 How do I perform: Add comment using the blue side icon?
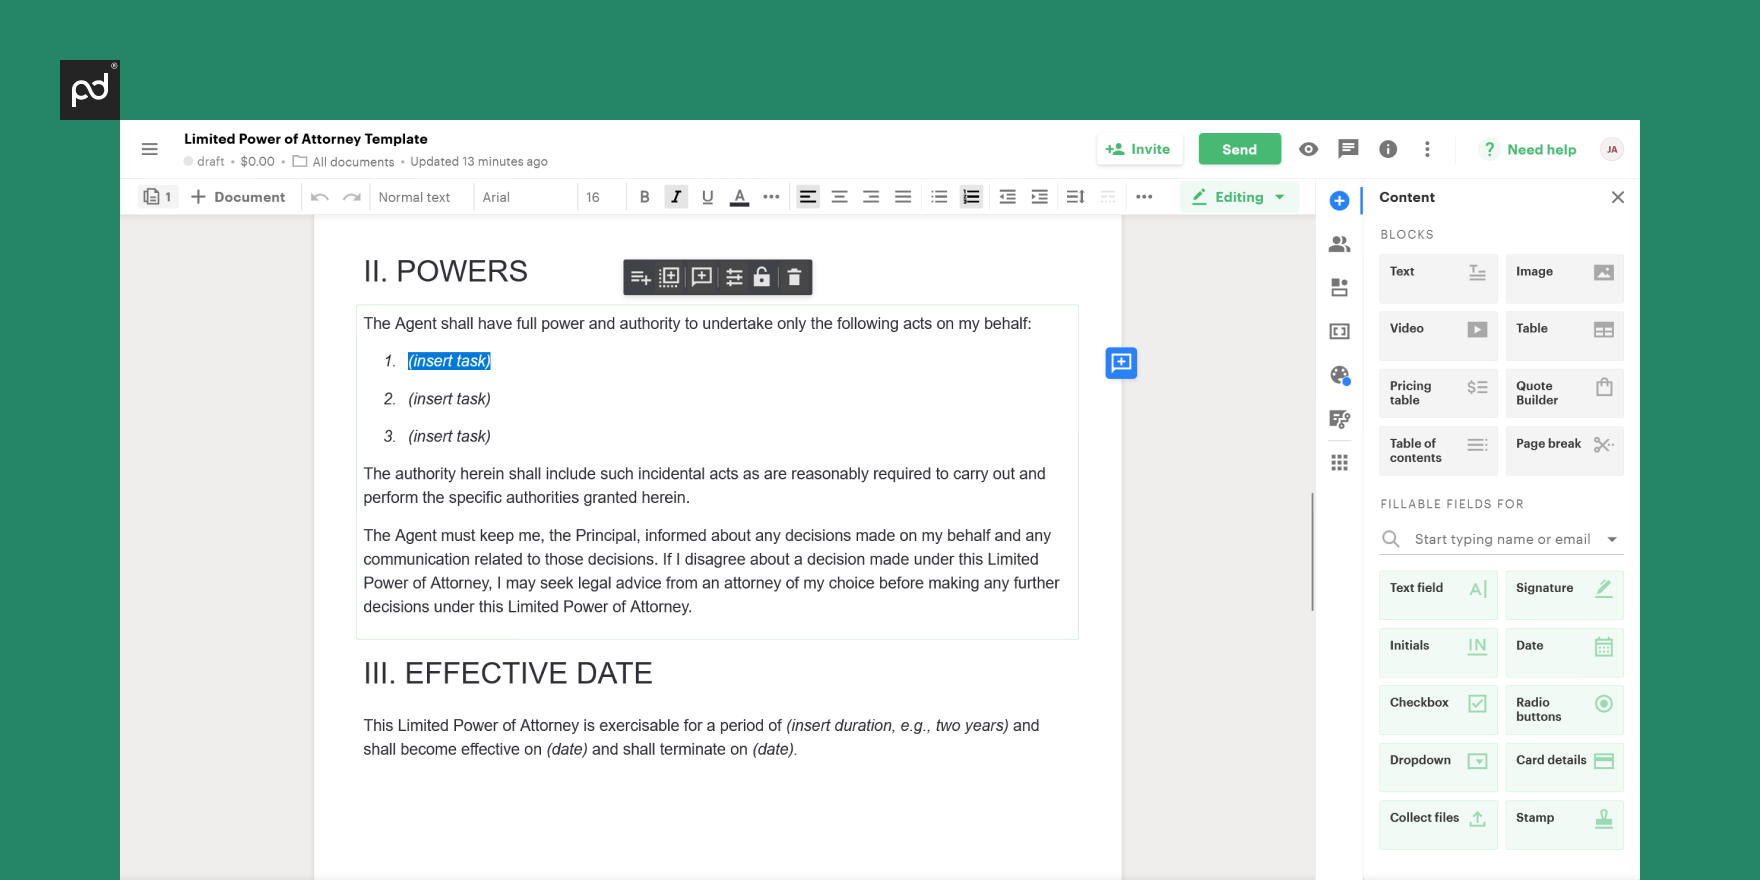point(1121,362)
